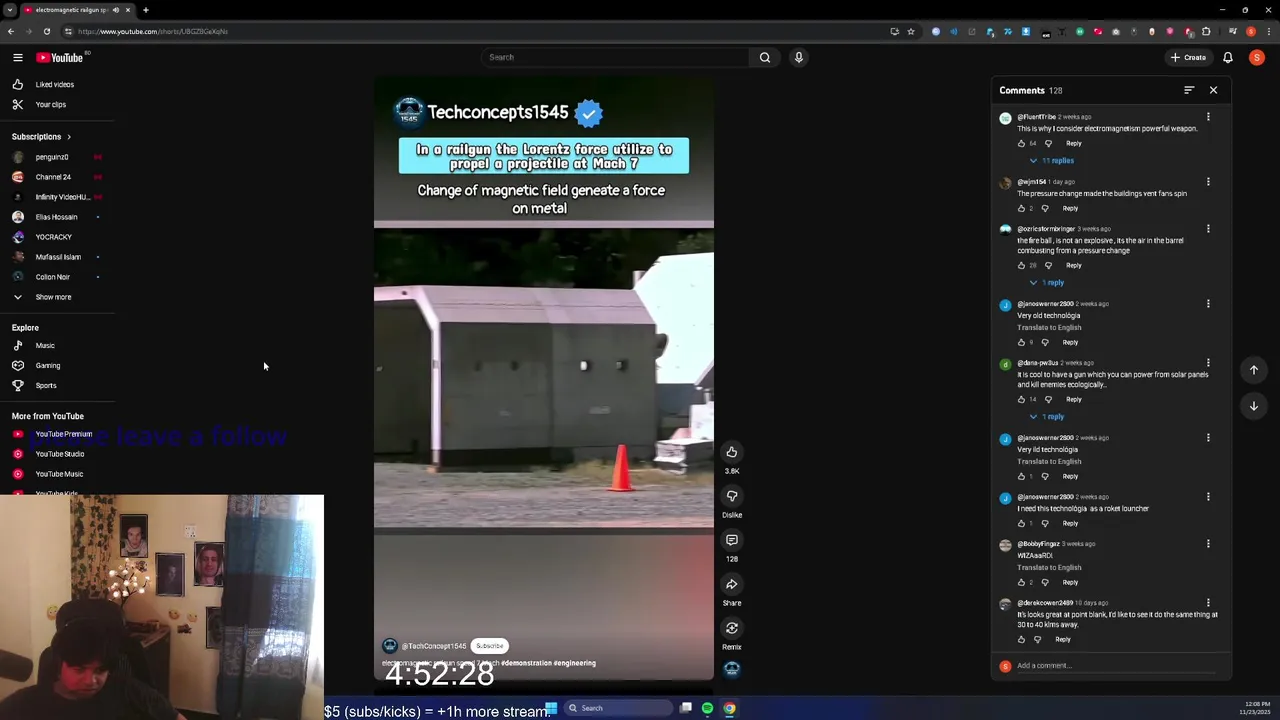Open the account avatar menu

tap(1257, 57)
